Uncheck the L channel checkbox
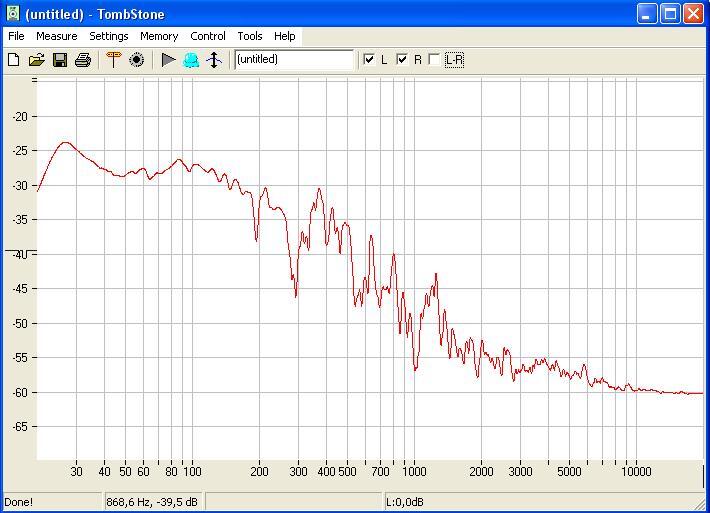The height and width of the screenshot is (513, 710). click(x=369, y=60)
